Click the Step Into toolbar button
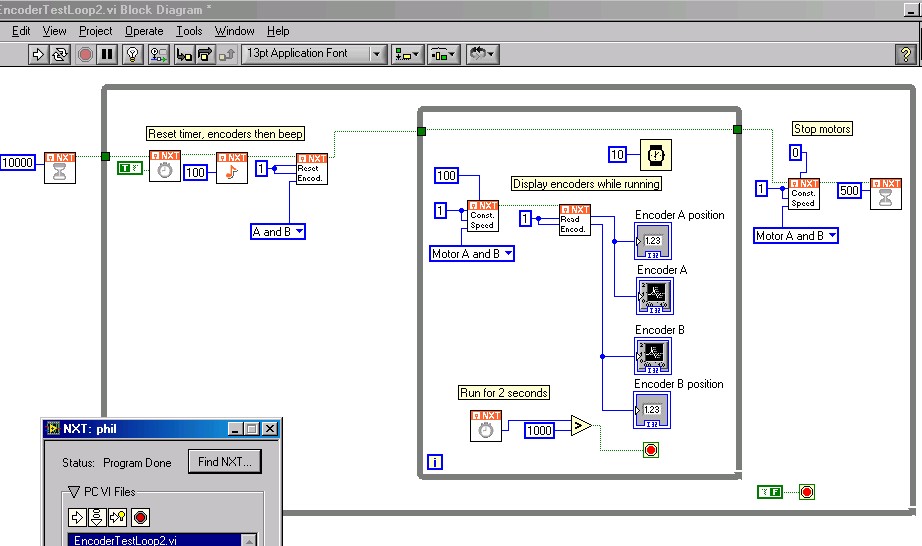The height and width of the screenshot is (546, 922). coord(184,55)
